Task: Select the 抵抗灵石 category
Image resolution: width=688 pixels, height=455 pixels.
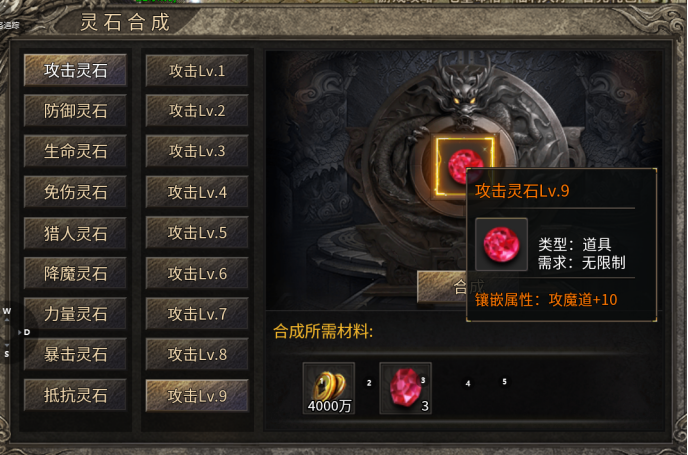Action: tap(75, 395)
